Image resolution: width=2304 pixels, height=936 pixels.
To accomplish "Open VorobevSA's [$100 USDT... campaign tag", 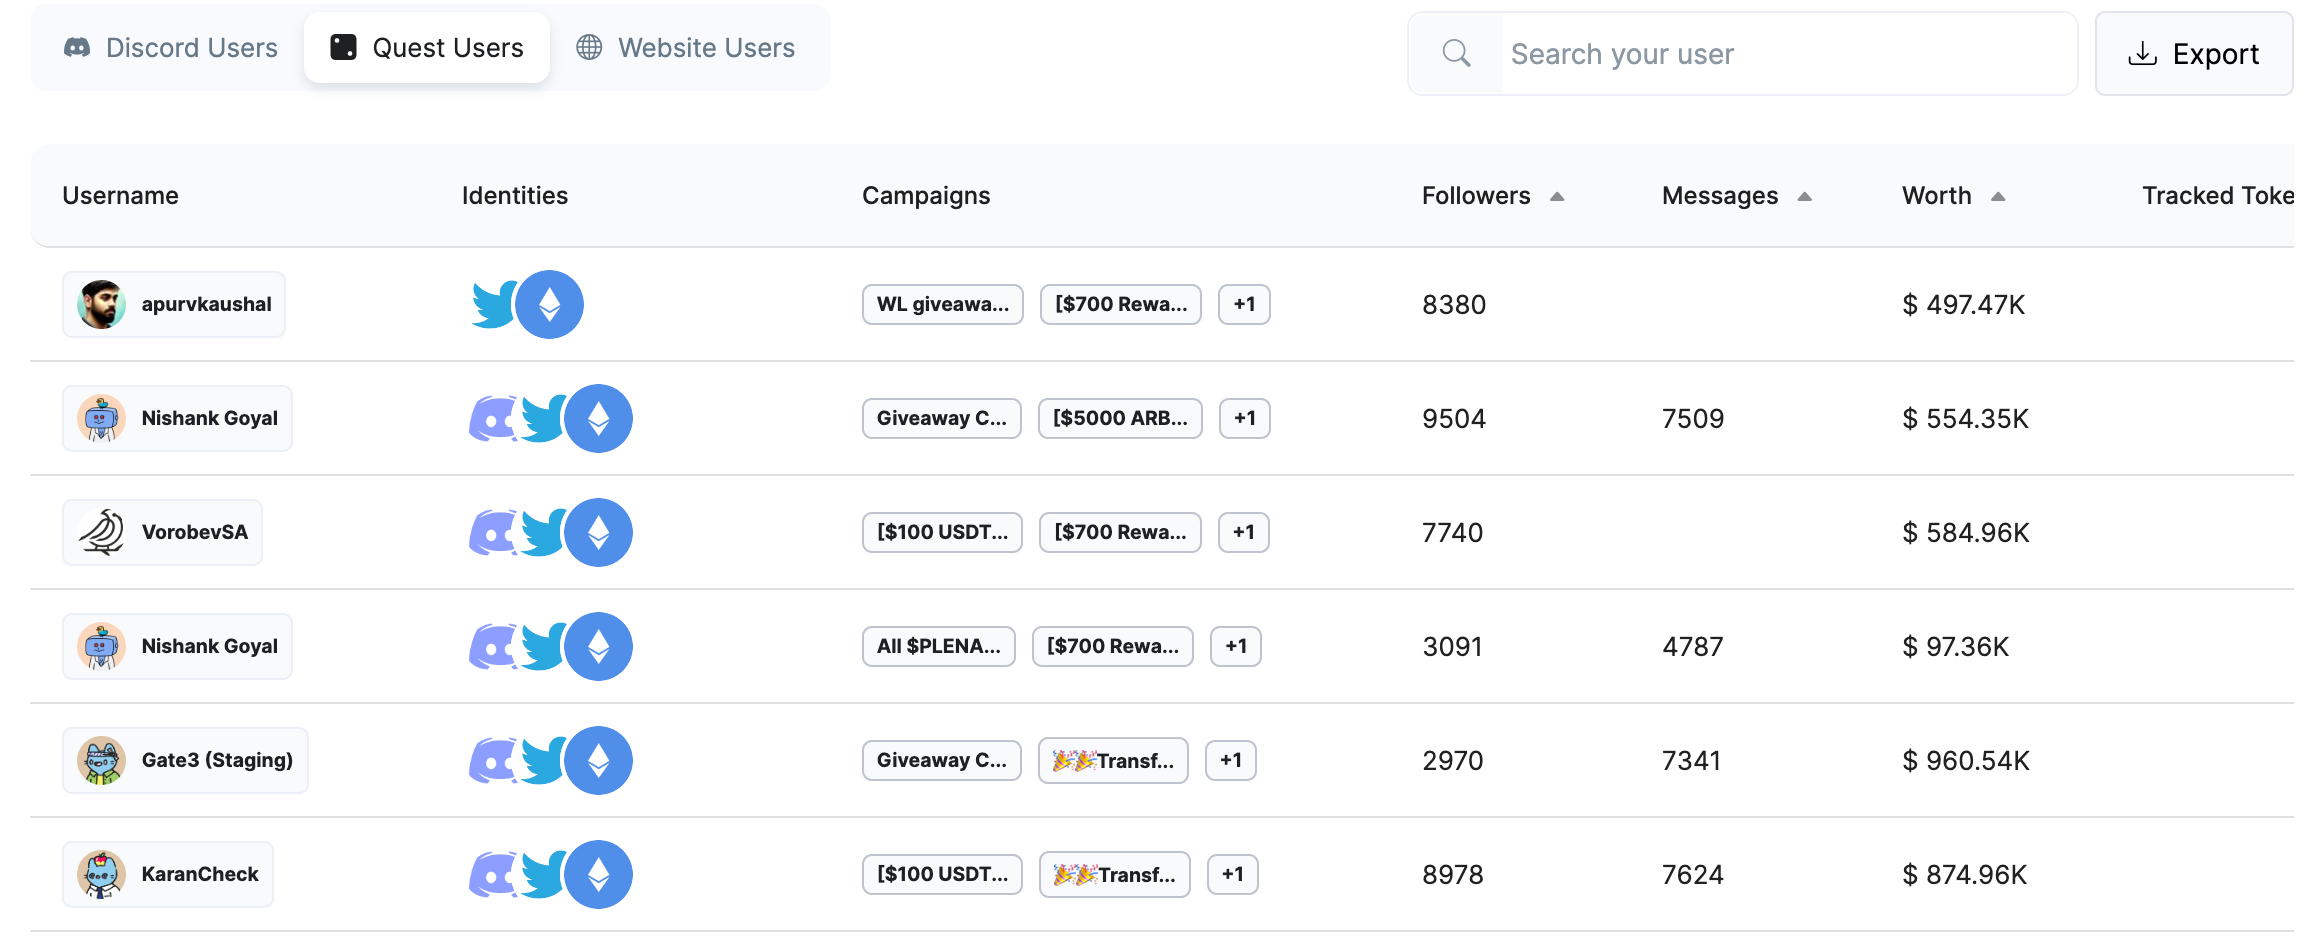I will click(x=943, y=532).
